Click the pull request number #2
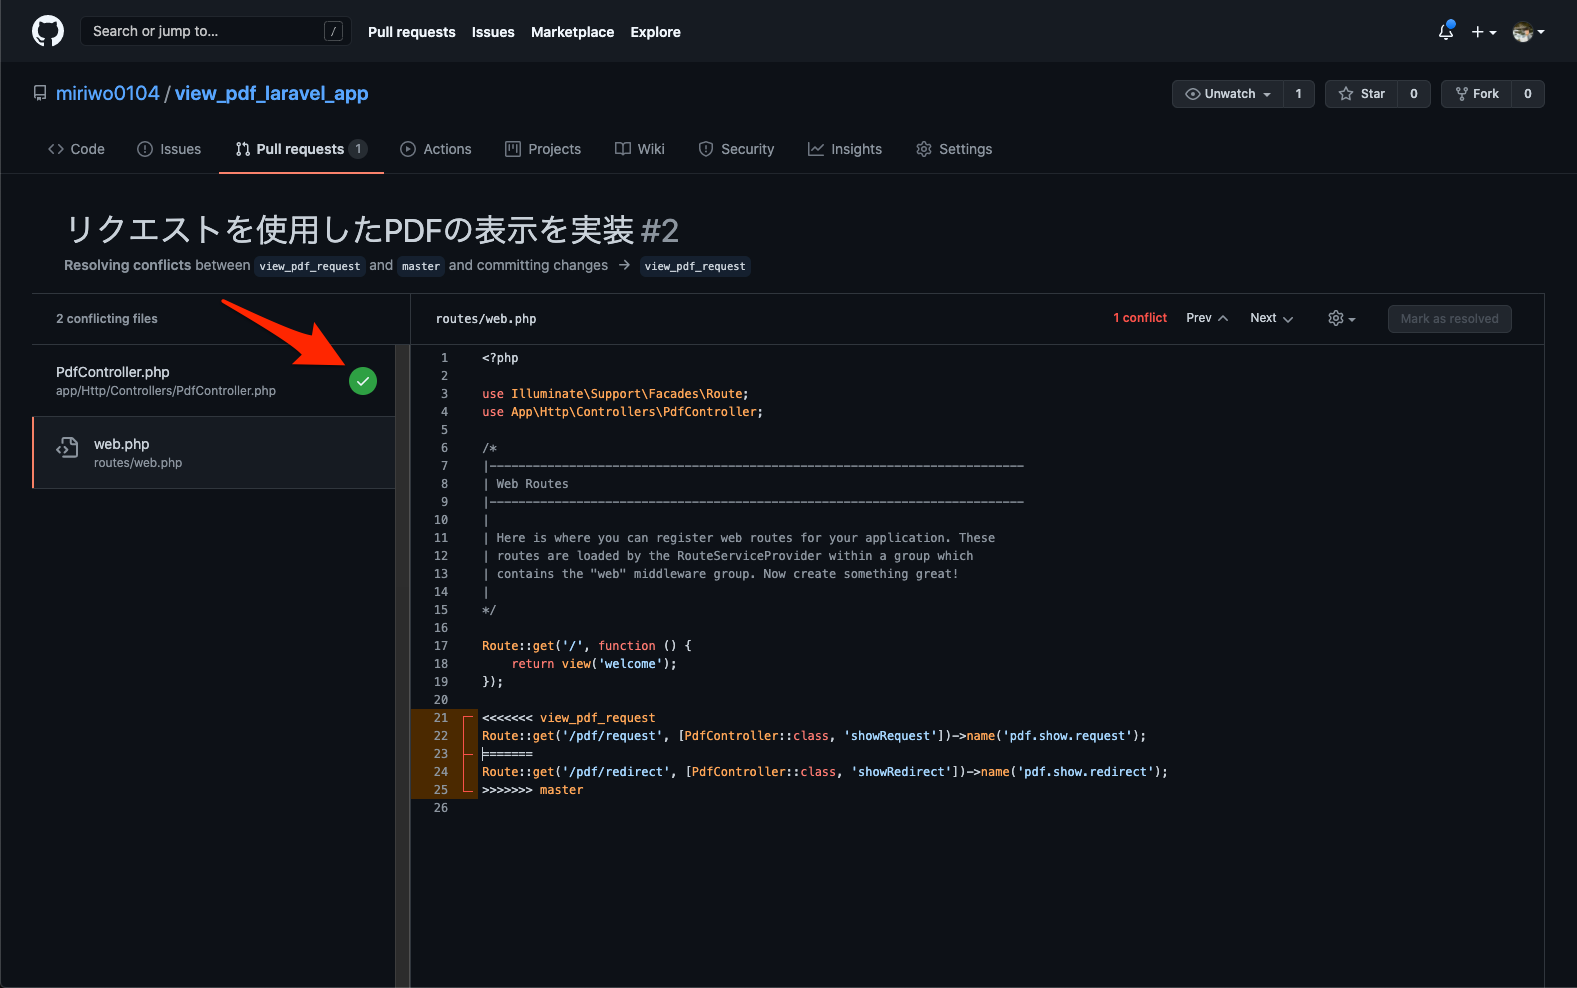Screen dimensions: 1577x988 660,231
